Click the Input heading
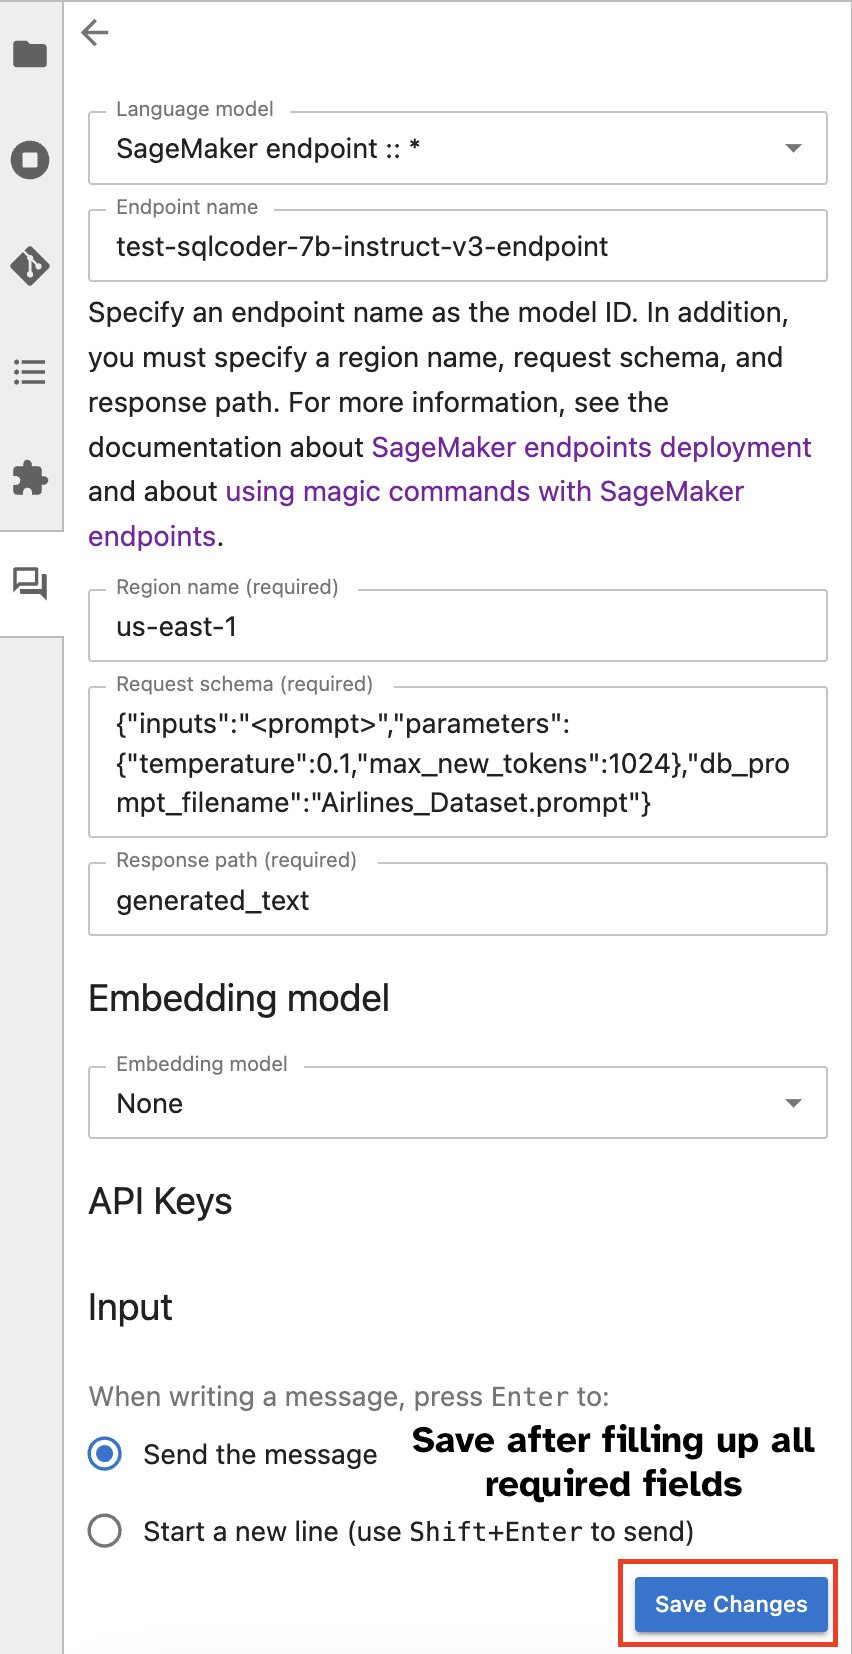Viewport: 852px width, 1654px height. coord(130,1307)
